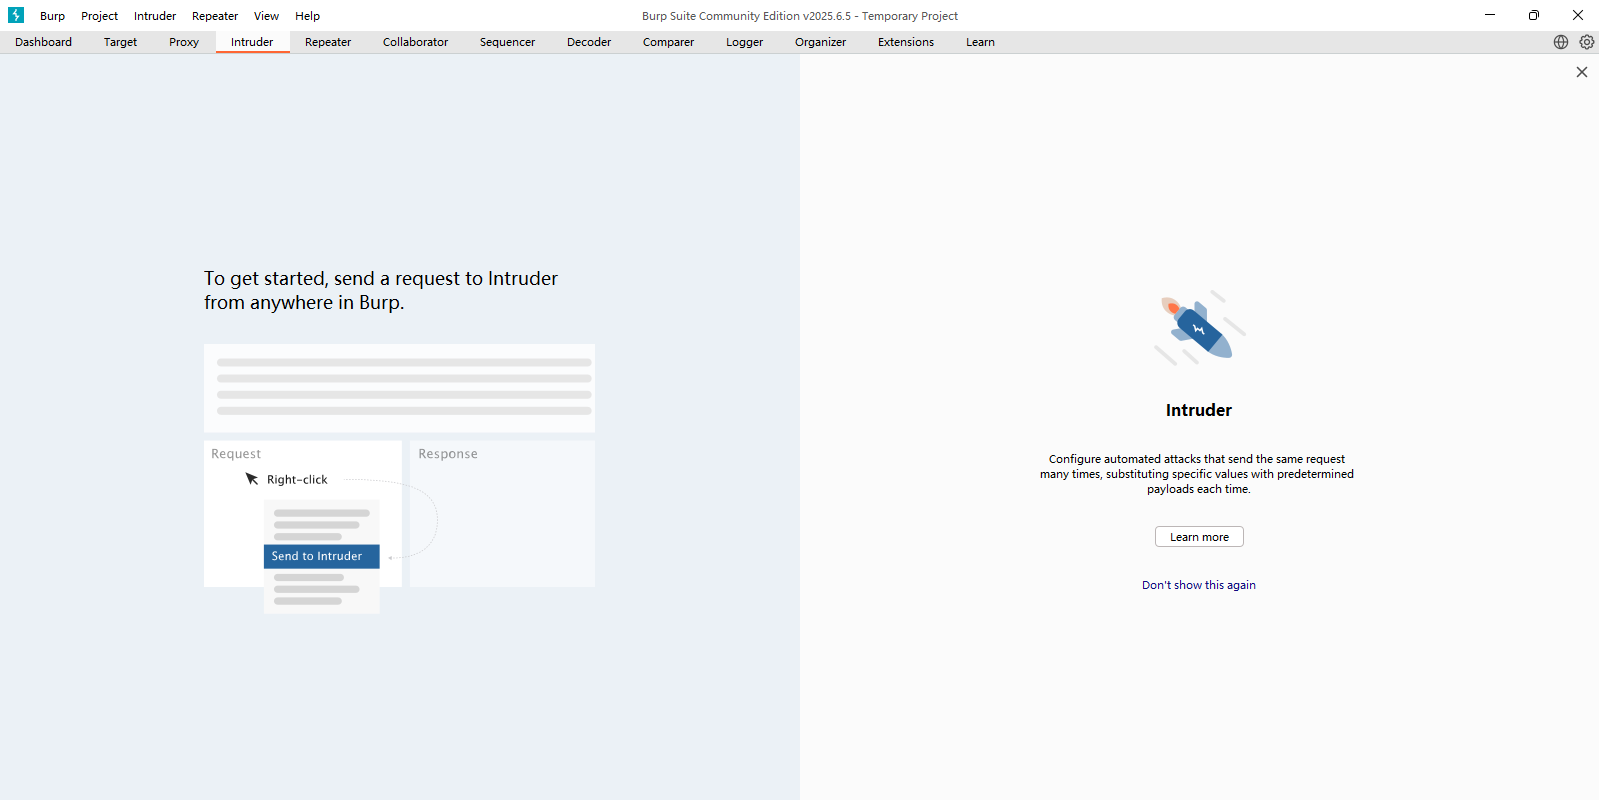Image resolution: width=1599 pixels, height=800 pixels.
Task: Click the Intruder heading text
Action: pyautogui.click(x=1198, y=410)
